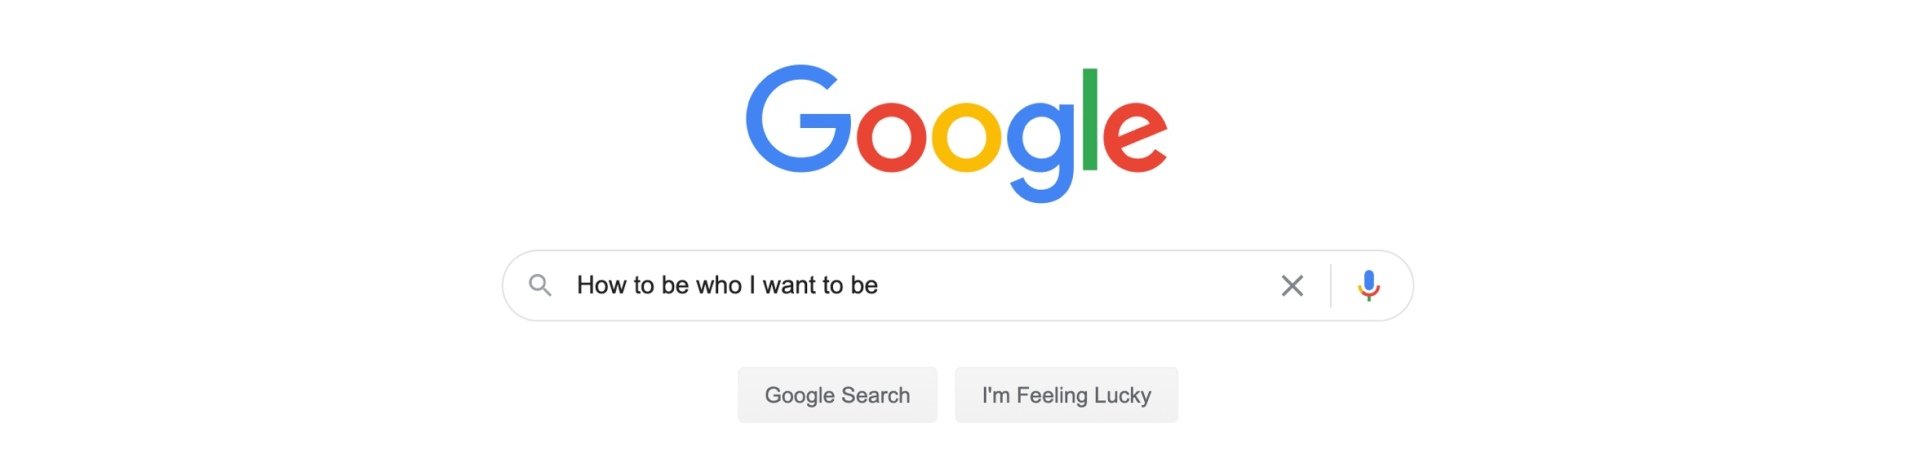Click the green letter l in logo
1920x463 pixels.
[1090, 119]
